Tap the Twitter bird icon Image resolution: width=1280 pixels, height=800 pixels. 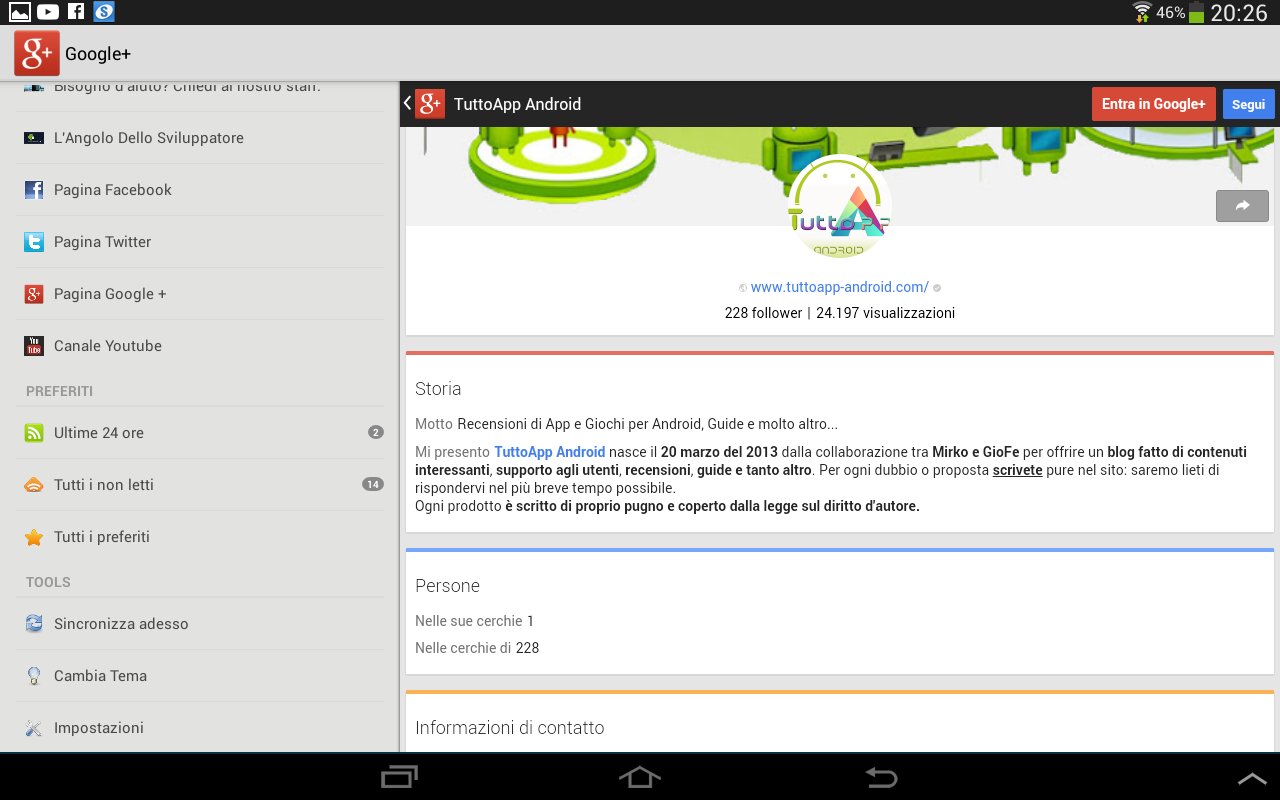point(34,242)
